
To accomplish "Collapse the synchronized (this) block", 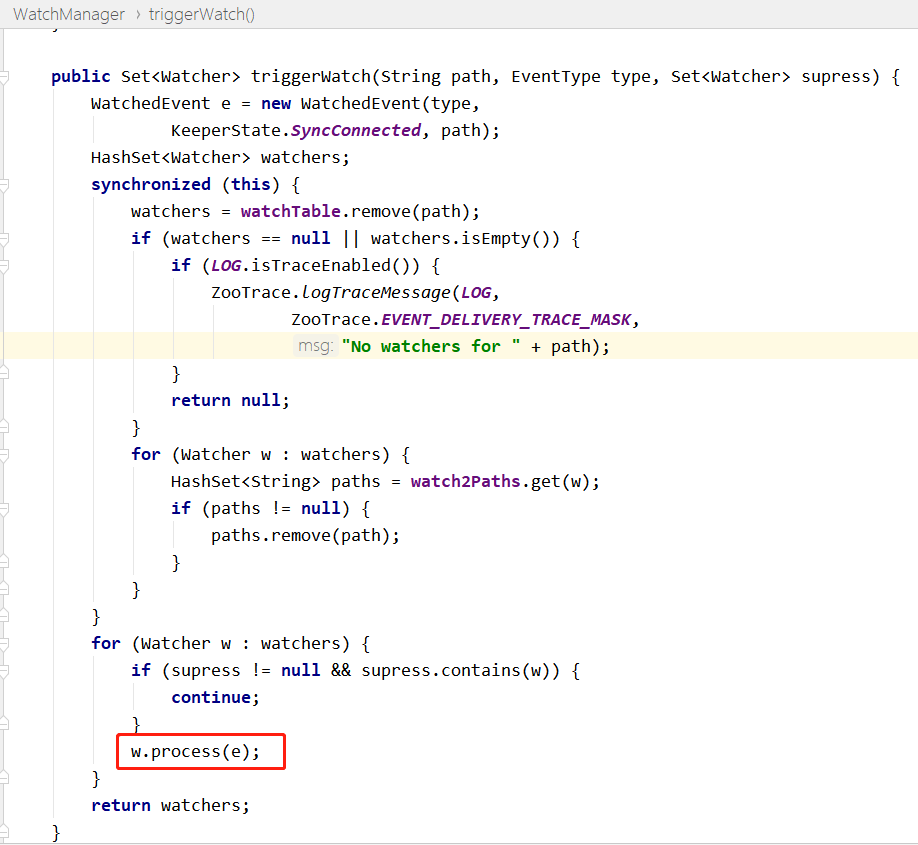I will tap(5, 185).
